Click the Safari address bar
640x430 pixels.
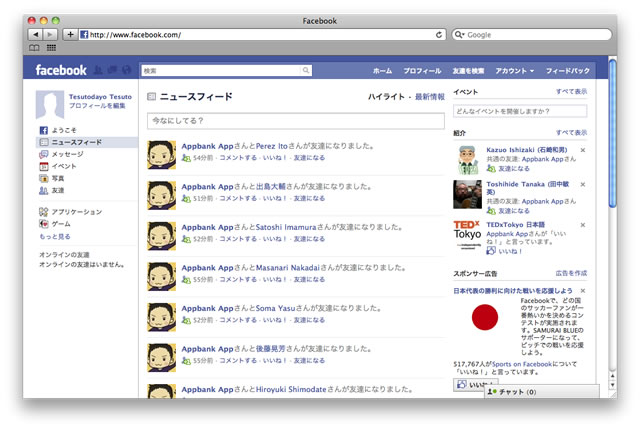tap(262, 35)
